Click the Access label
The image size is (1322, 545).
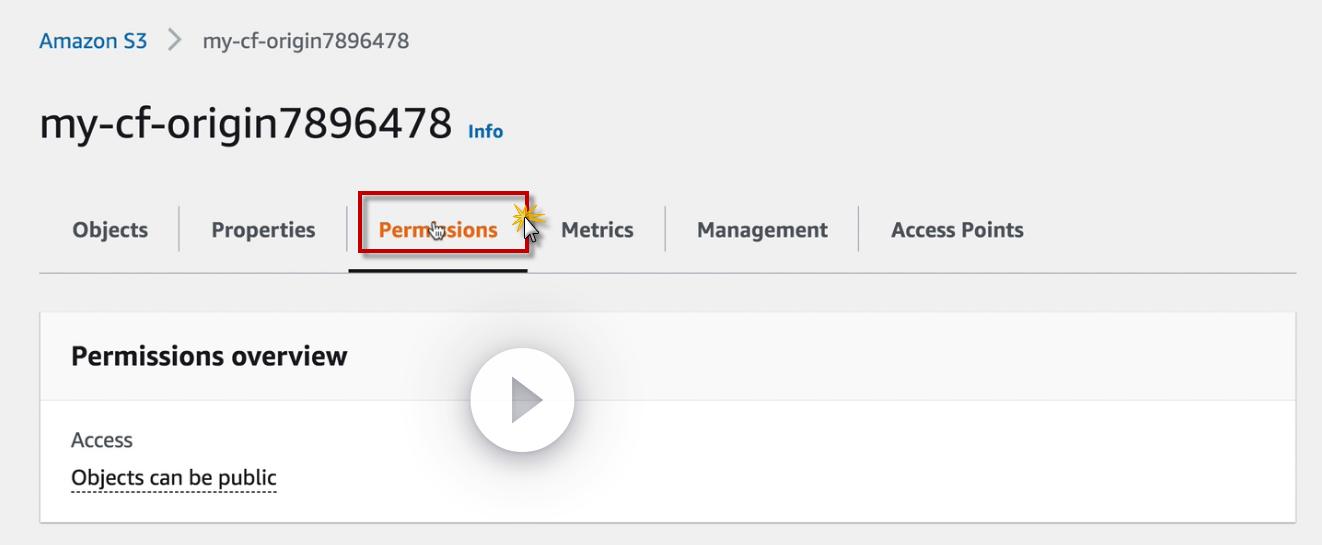click(x=102, y=440)
